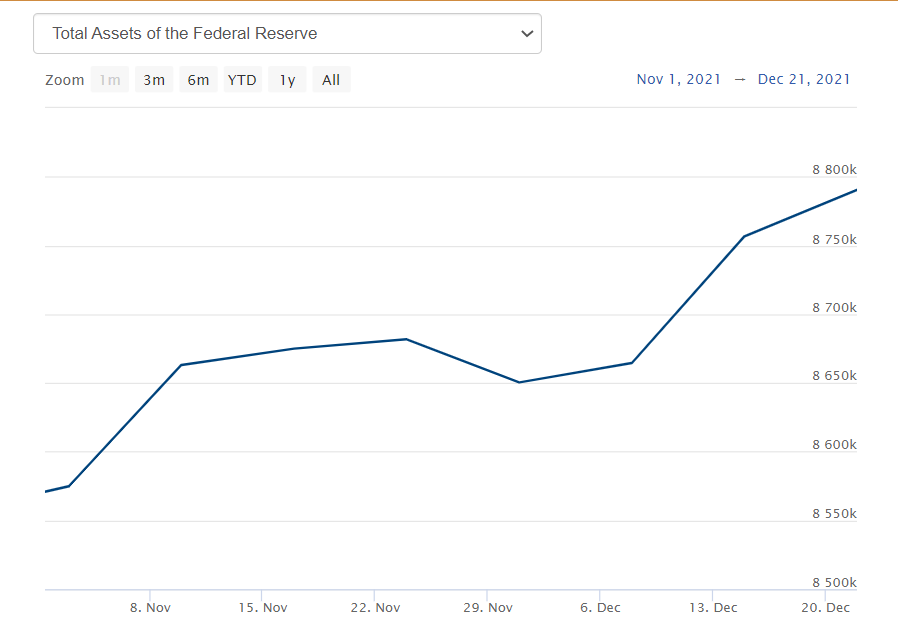Click the 8 550k axis label
This screenshot has height=629, width=898.
coord(834,514)
